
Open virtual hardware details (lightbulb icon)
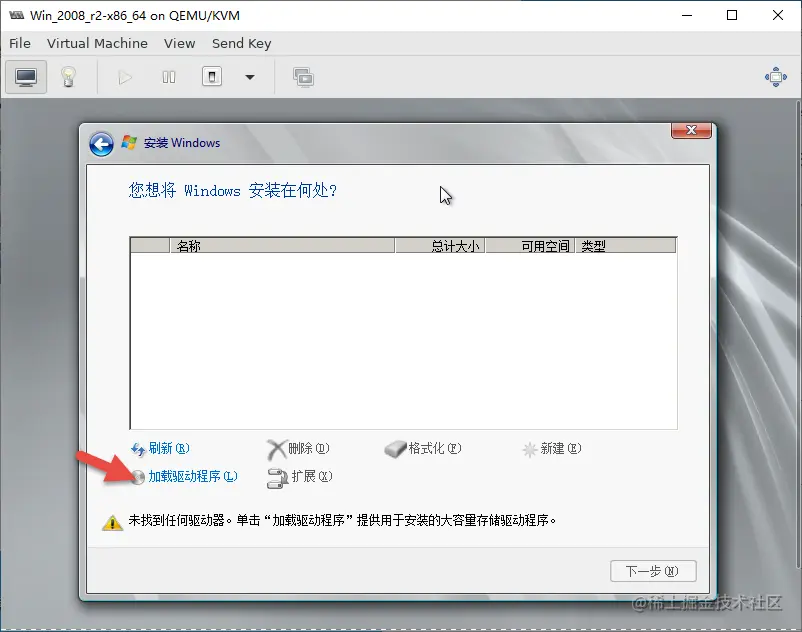click(x=69, y=77)
